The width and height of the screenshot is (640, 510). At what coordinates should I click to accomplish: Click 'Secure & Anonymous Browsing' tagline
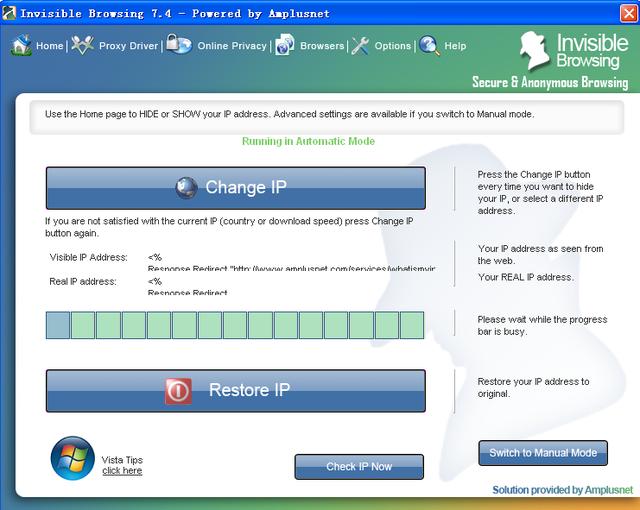[550, 82]
